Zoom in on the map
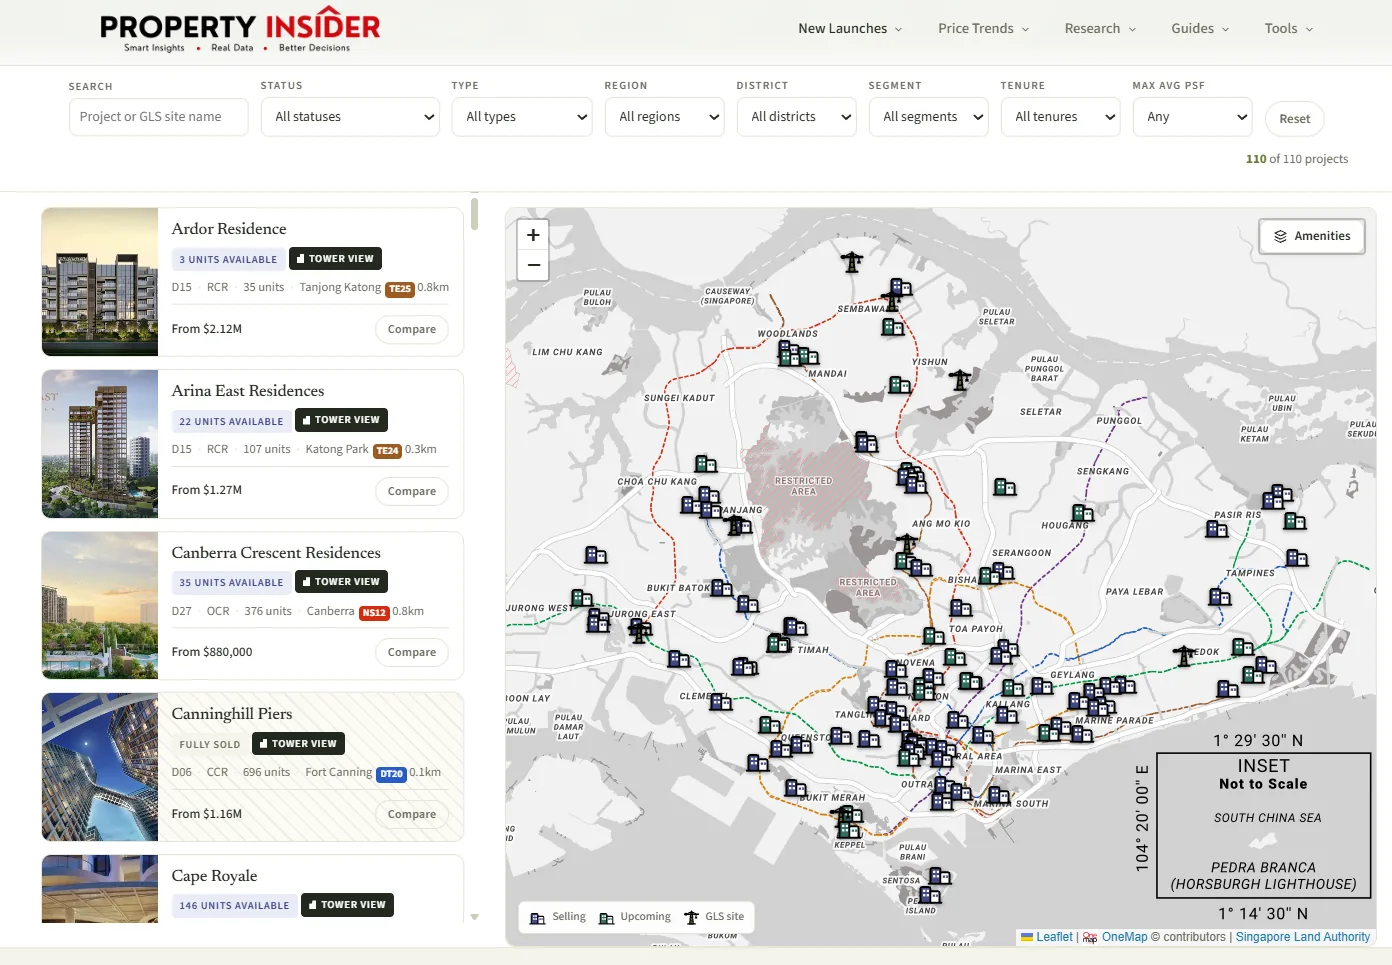 (x=533, y=235)
